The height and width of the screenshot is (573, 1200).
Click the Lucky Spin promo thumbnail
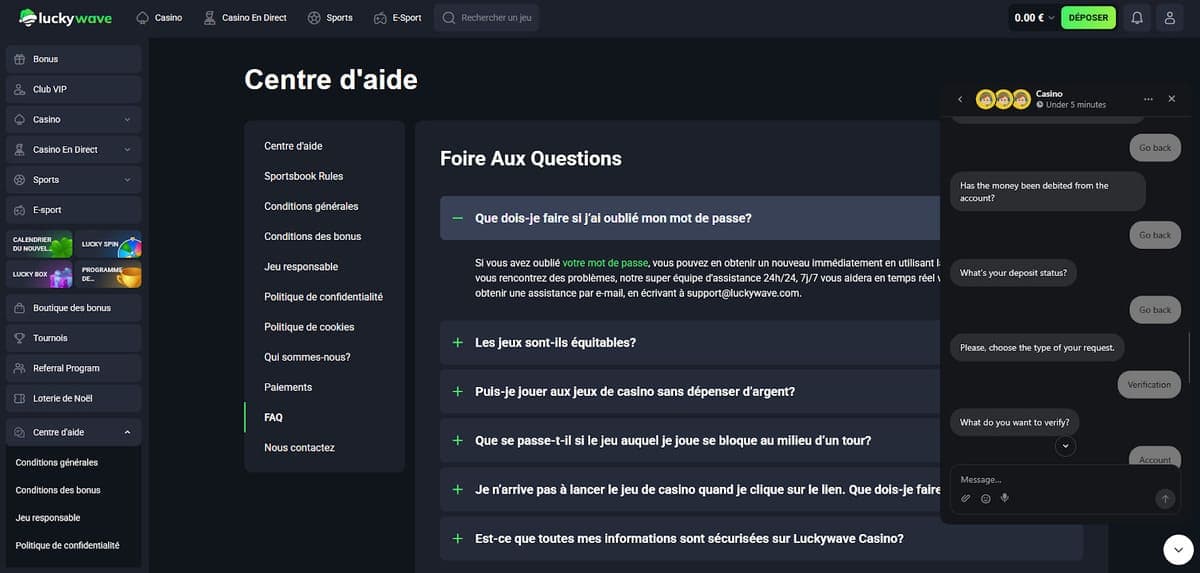coord(111,244)
